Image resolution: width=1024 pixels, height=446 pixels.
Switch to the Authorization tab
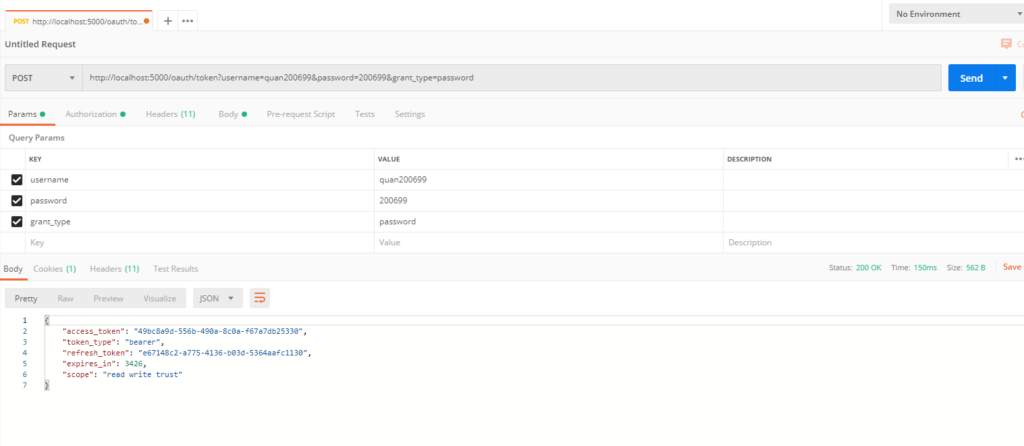(x=91, y=114)
